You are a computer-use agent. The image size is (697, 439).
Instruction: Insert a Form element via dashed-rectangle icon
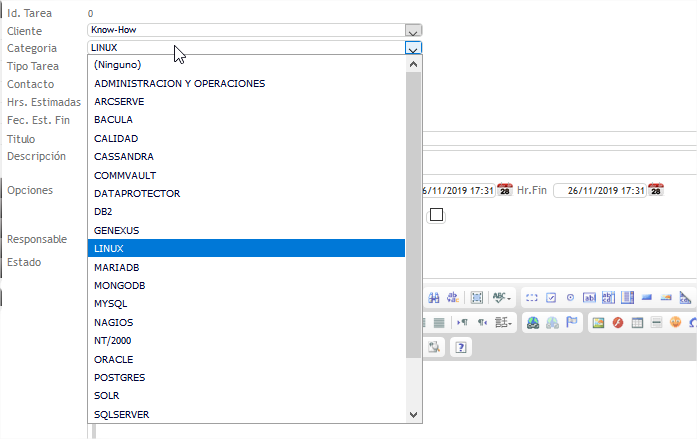click(532, 298)
